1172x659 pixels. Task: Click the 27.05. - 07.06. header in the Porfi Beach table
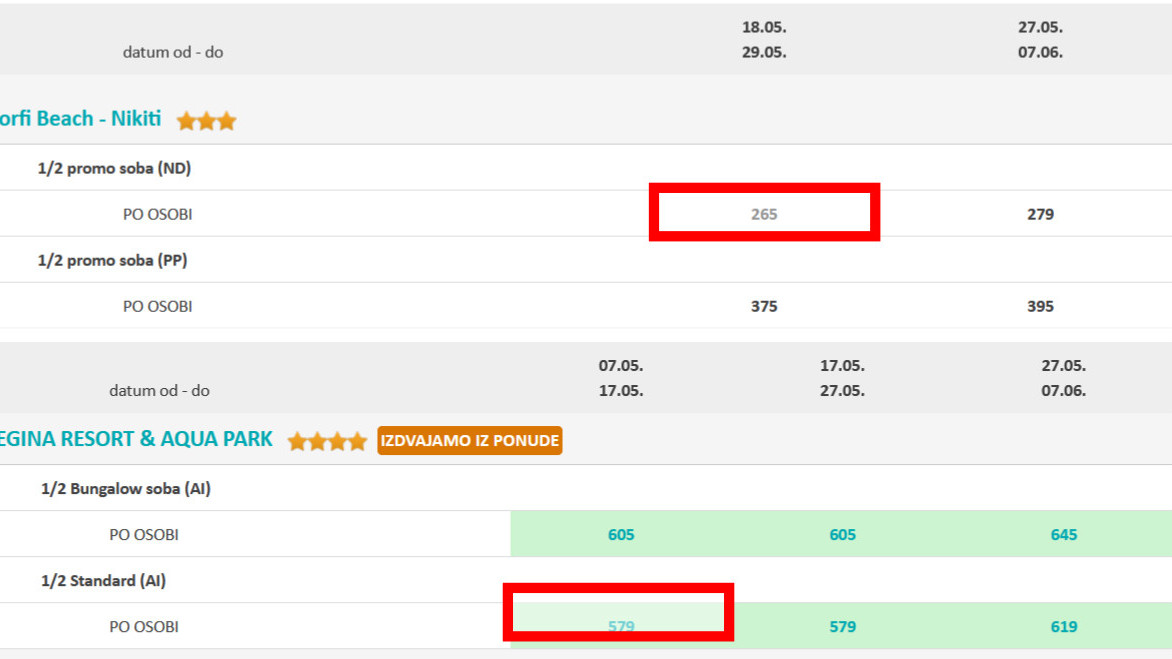[1040, 40]
